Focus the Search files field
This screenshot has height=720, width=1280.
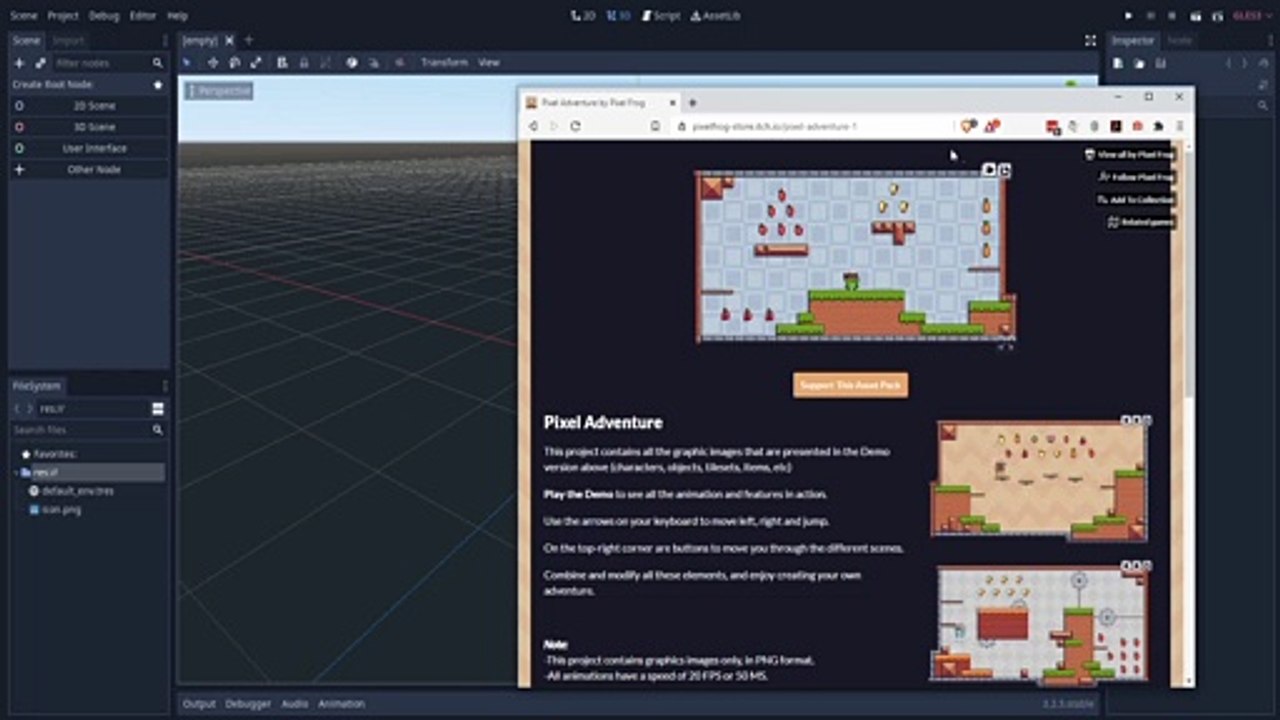88,430
